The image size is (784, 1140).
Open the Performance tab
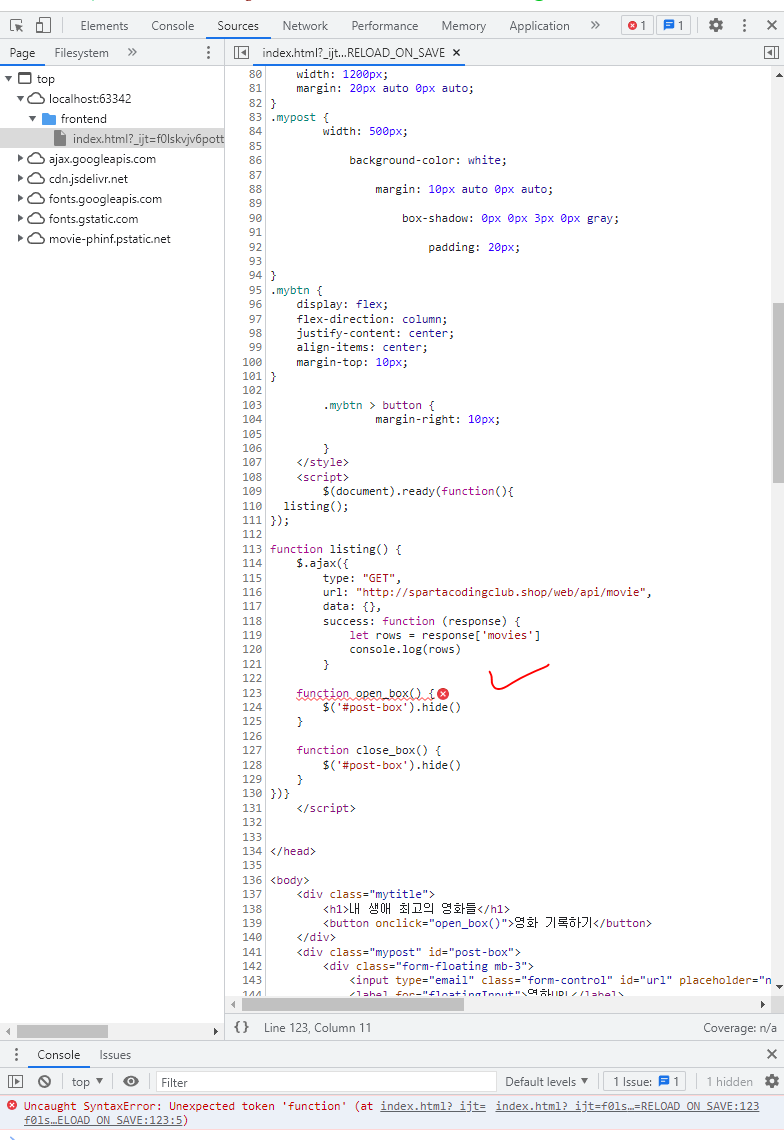(385, 25)
